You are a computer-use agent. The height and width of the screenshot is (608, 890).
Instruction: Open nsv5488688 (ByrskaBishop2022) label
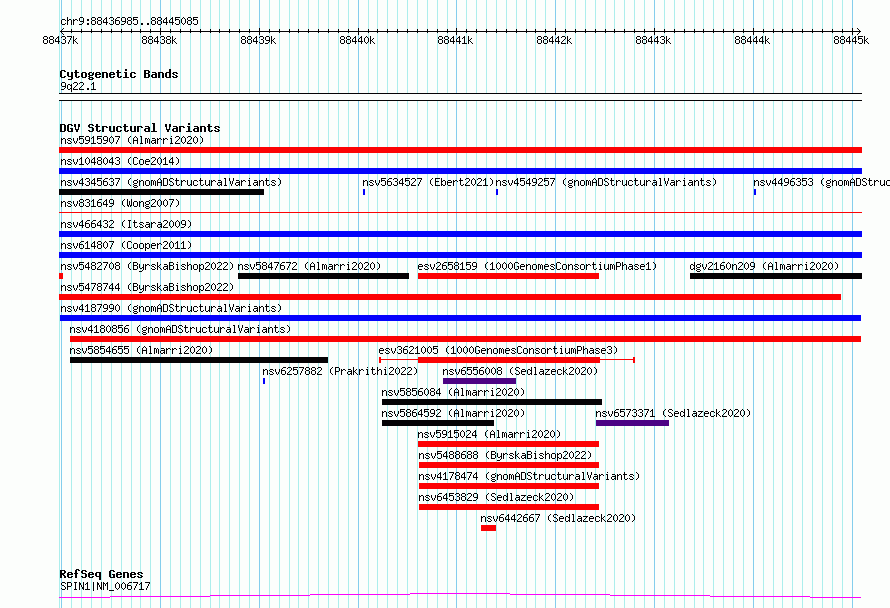[505, 455]
